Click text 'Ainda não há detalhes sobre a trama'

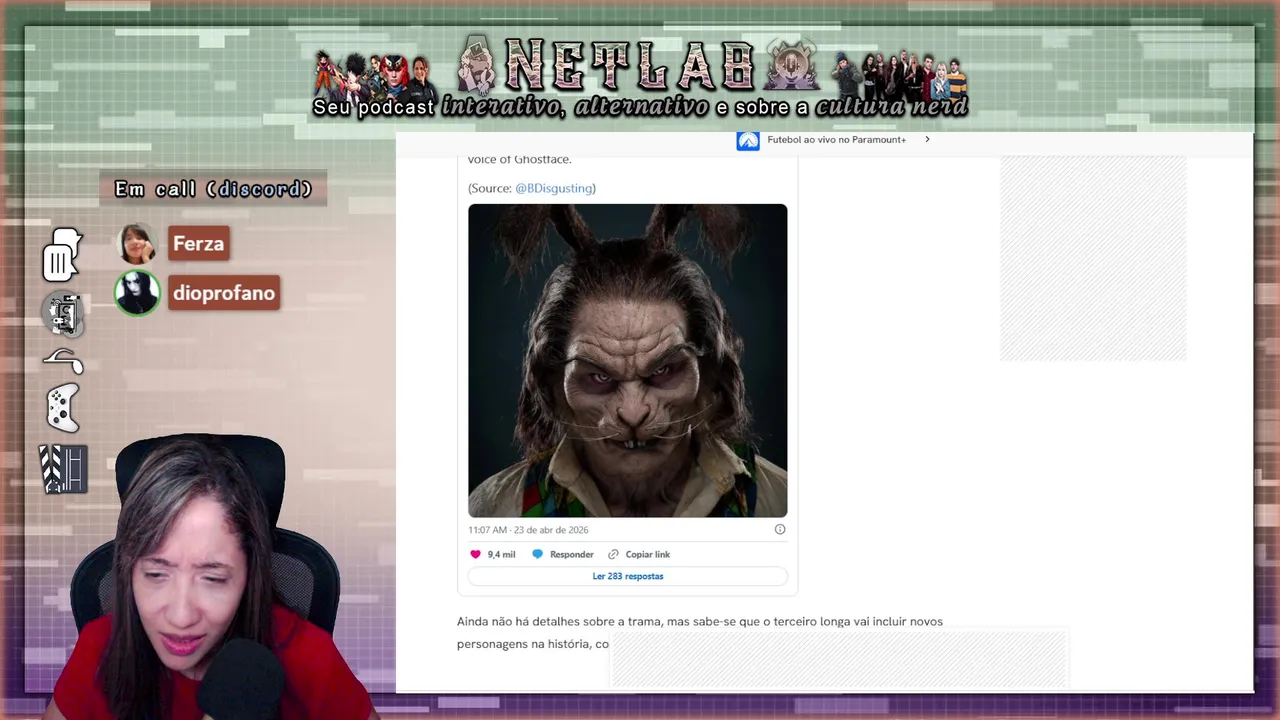[559, 621]
